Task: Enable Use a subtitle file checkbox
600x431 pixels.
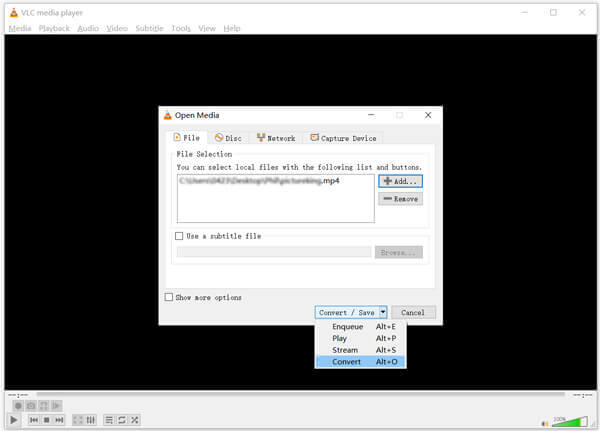Action: pyautogui.click(x=179, y=236)
